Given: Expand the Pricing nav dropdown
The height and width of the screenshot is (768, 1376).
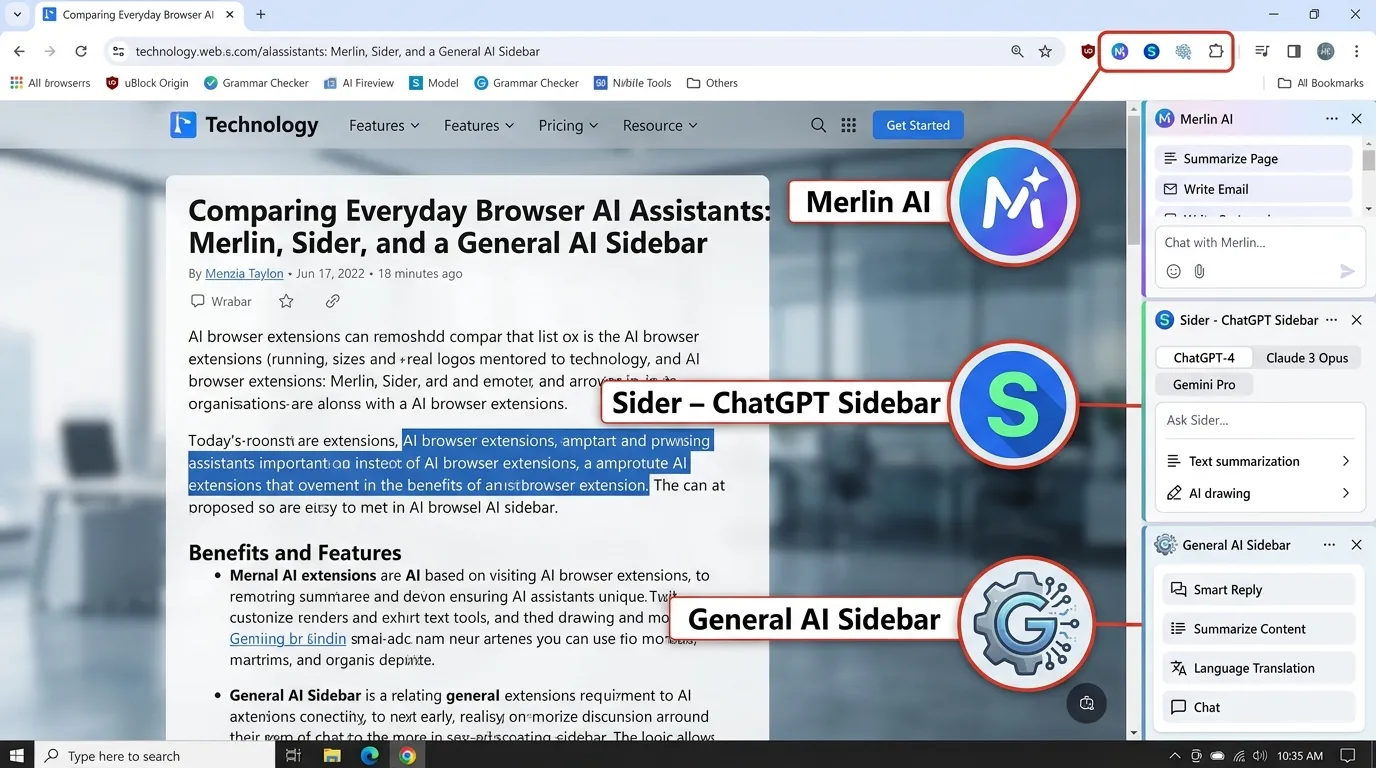Looking at the screenshot, I should click(568, 125).
